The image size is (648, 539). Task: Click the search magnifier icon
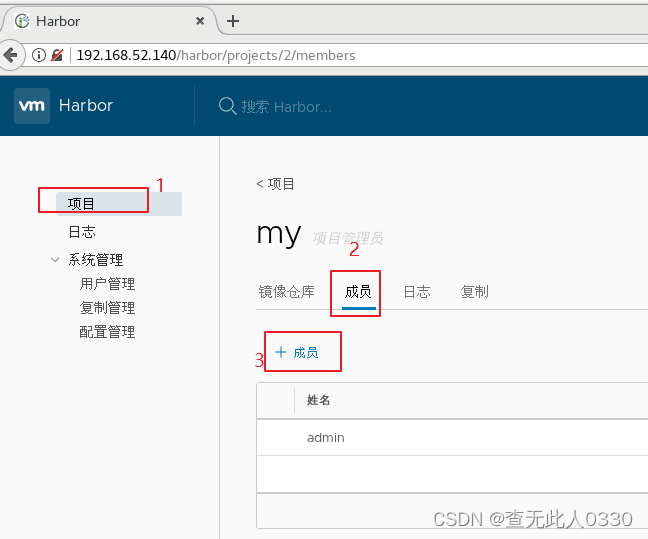pyautogui.click(x=227, y=106)
